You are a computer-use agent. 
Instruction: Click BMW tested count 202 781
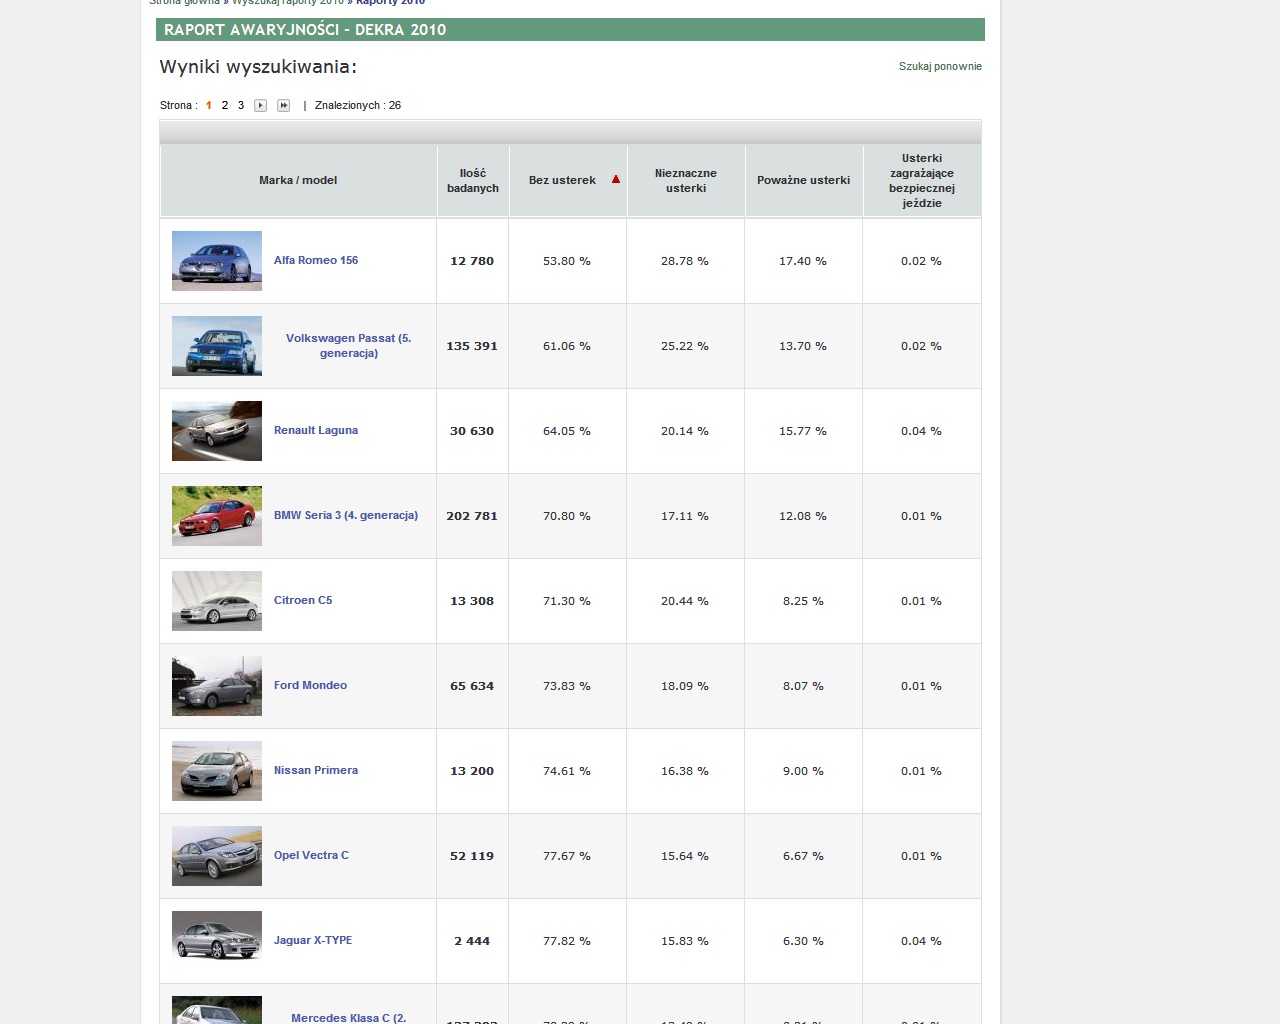click(x=472, y=516)
